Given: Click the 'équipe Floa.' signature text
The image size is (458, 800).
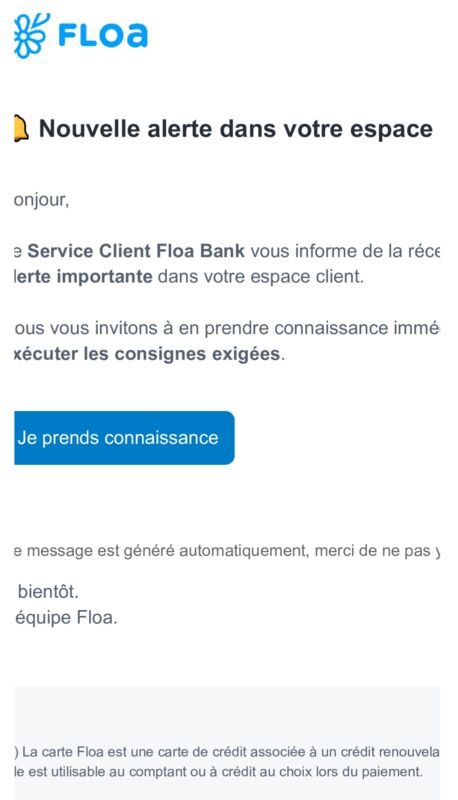Looking at the screenshot, I should (x=66, y=617).
